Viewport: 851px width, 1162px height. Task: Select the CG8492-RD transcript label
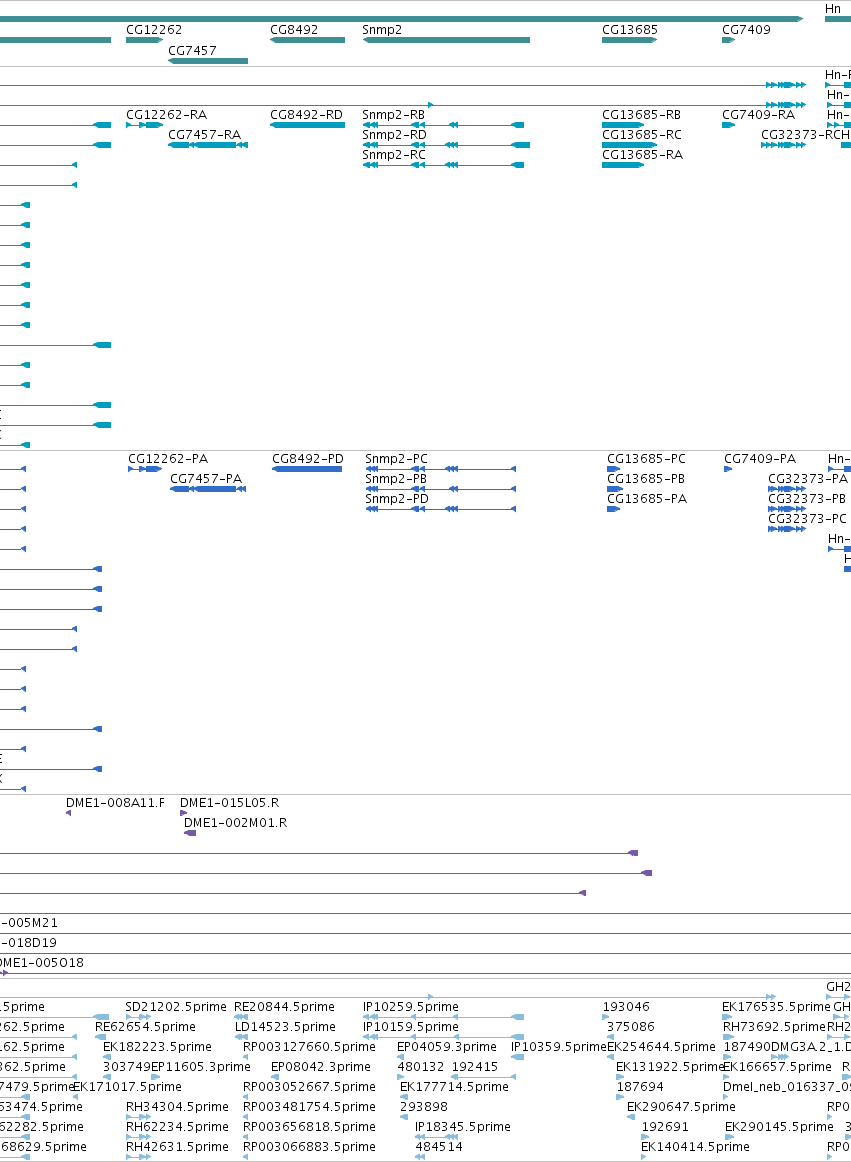point(306,115)
